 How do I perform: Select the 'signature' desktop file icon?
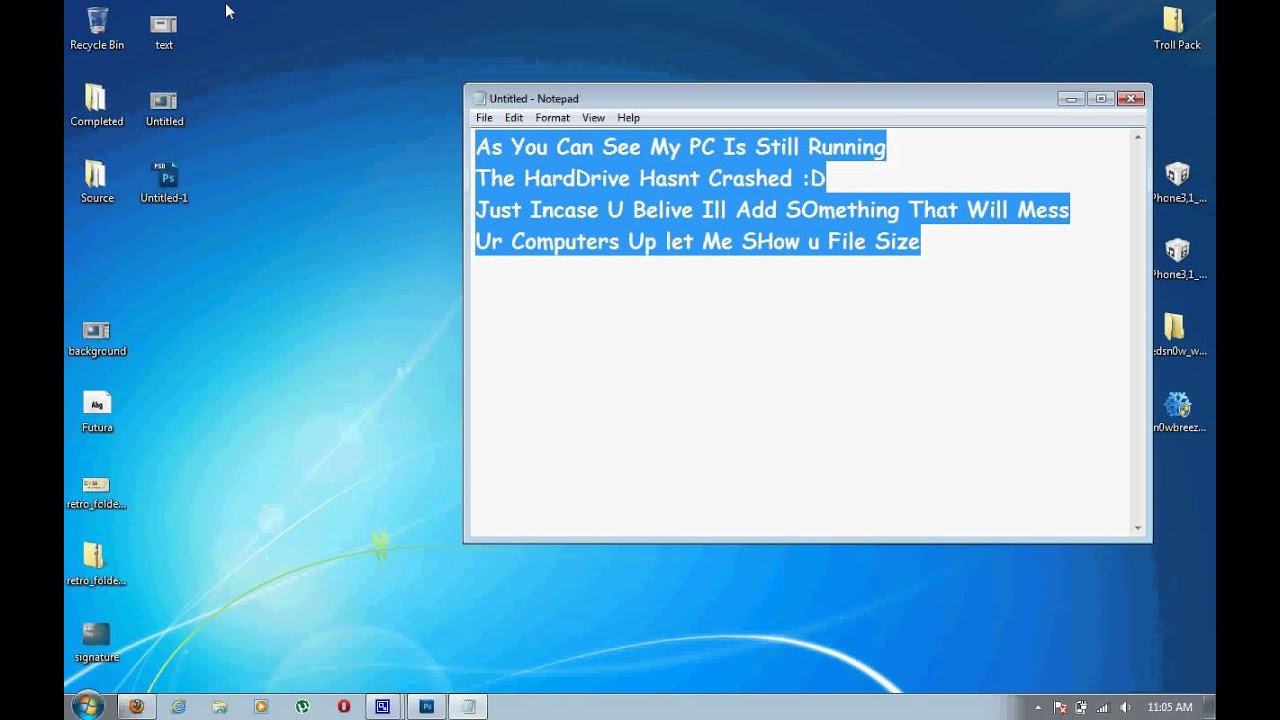click(x=97, y=641)
